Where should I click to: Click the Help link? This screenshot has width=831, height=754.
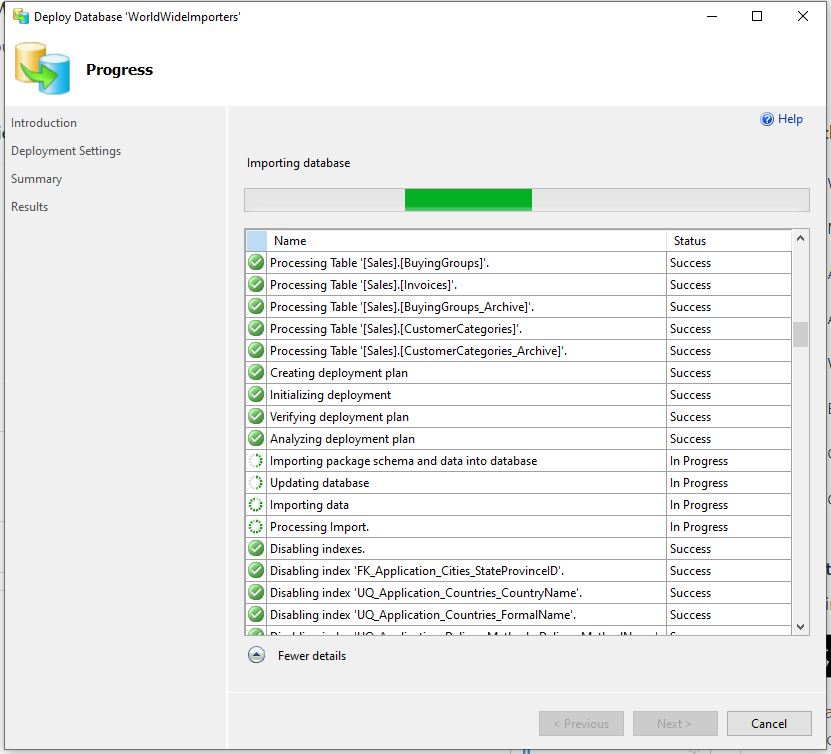click(x=790, y=119)
